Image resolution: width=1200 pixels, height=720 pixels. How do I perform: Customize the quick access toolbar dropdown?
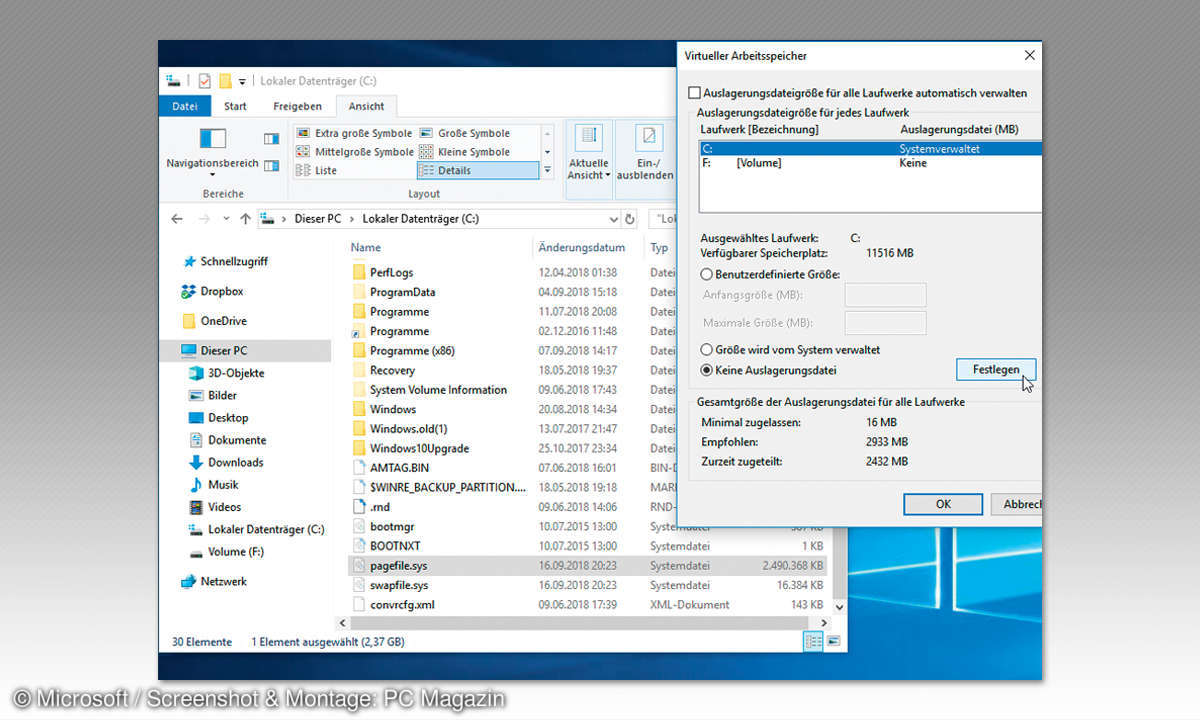243,81
